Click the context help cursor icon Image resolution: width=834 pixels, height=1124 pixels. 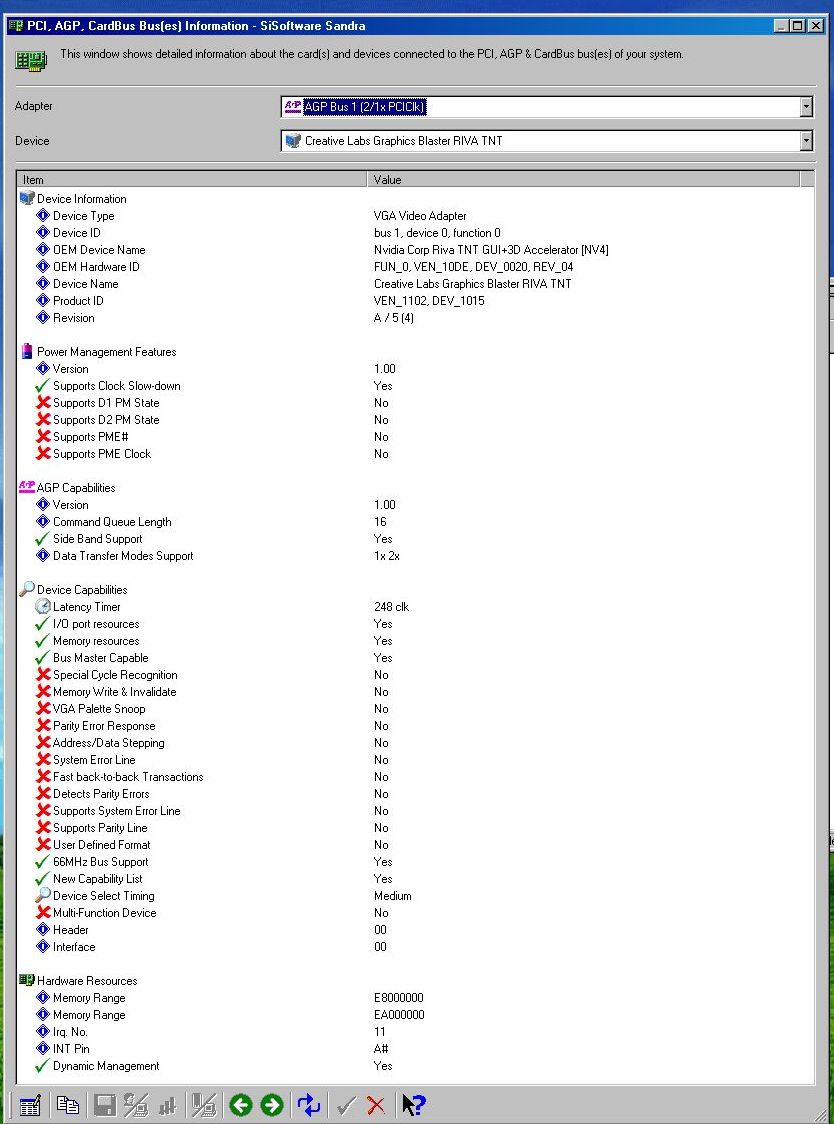[414, 1105]
